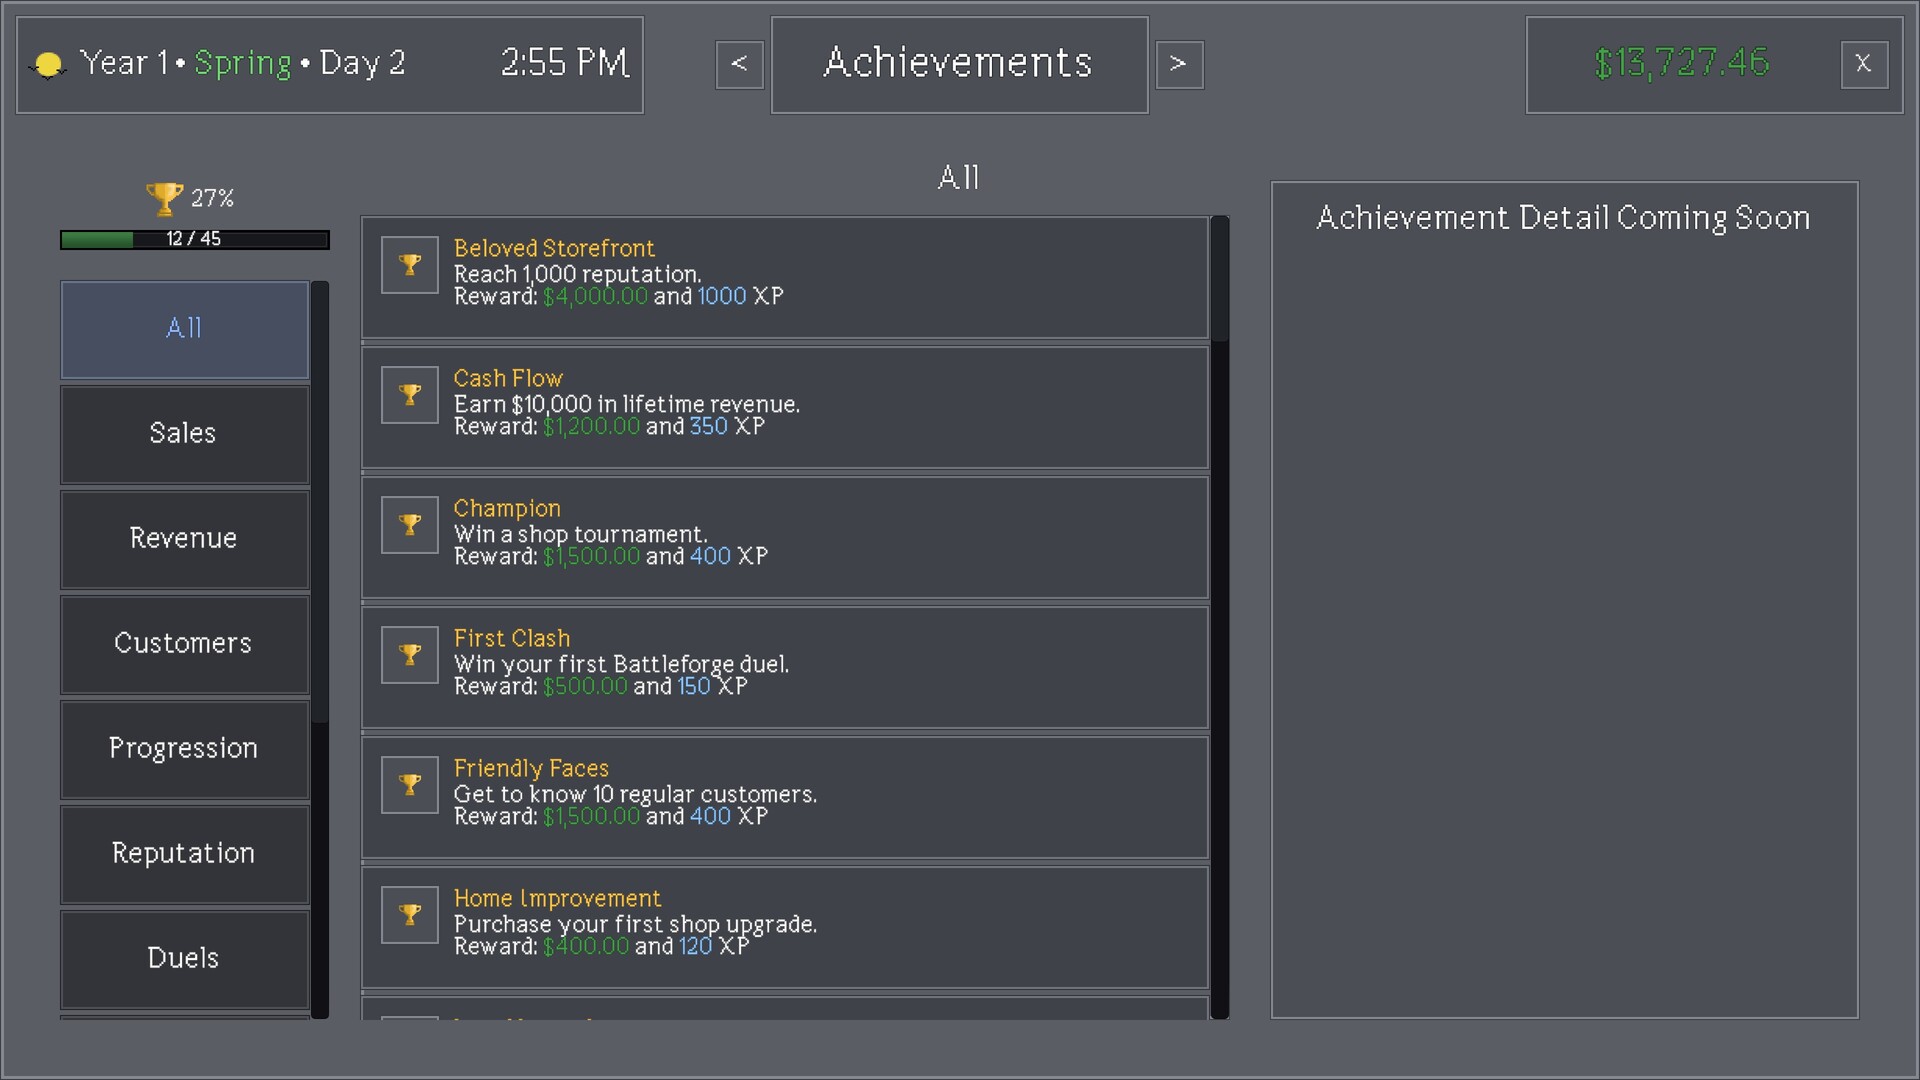The height and width of the screenshot is (1080, 1920).
Task: Click 'Reach 1,000 reputation.' description
Action: click(x=577, y=274)
